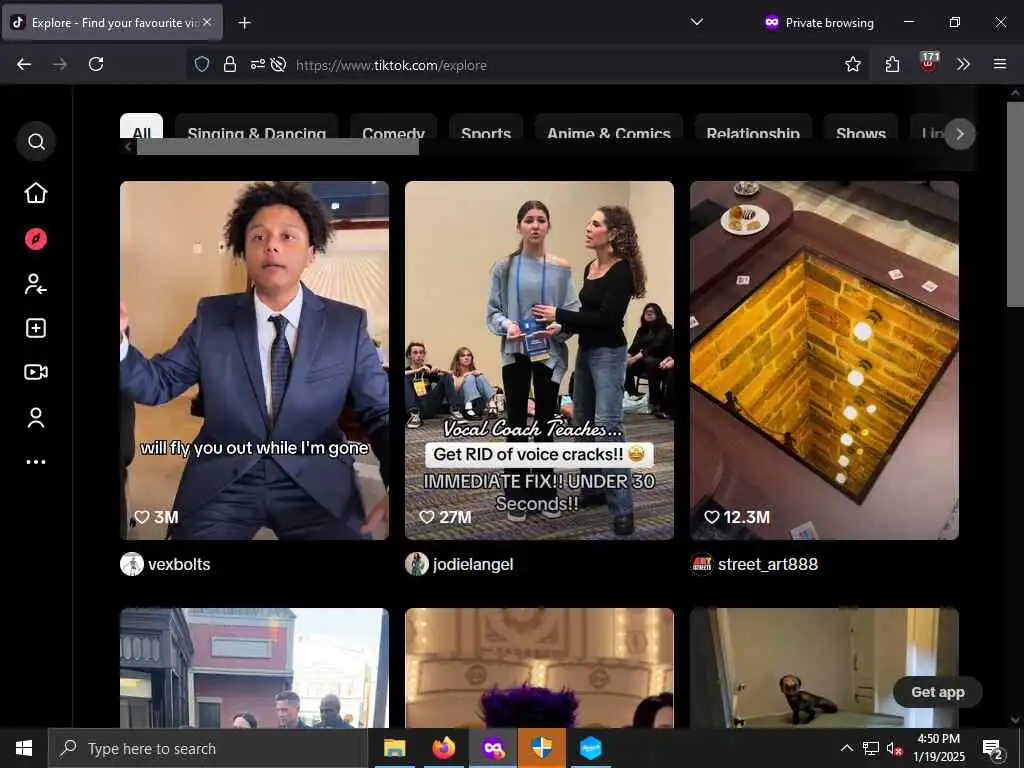Show hidden system tray icons
This screenshot has width=1024, height=768.
(846, 748)
